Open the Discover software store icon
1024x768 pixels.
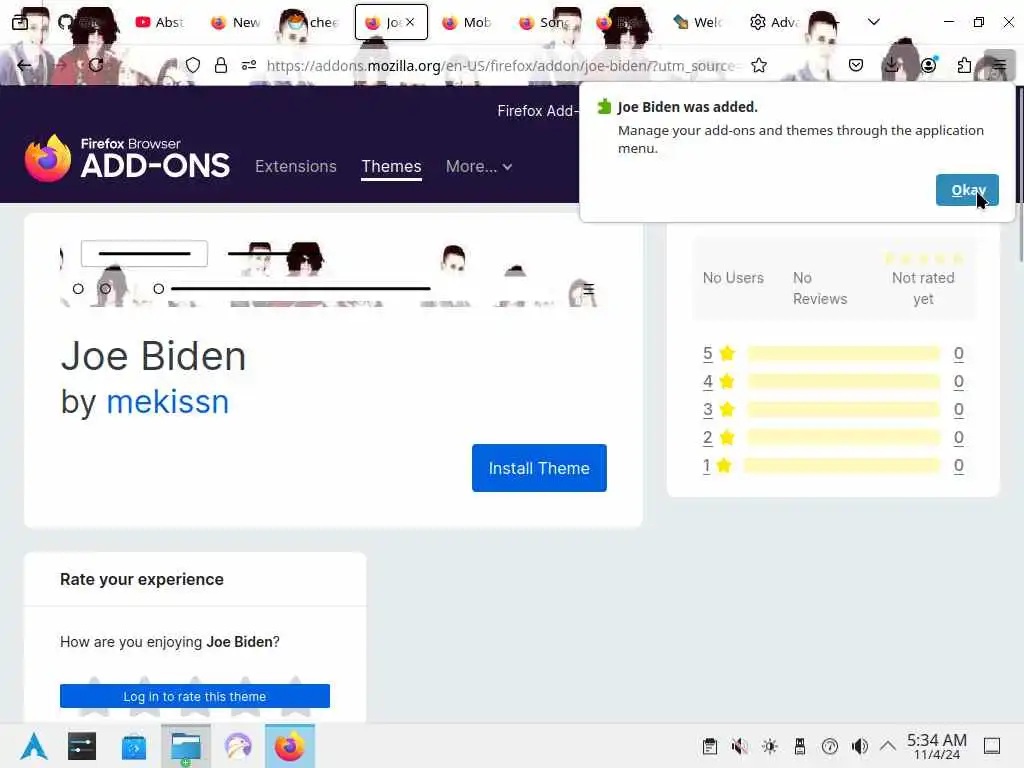[134, 746]
